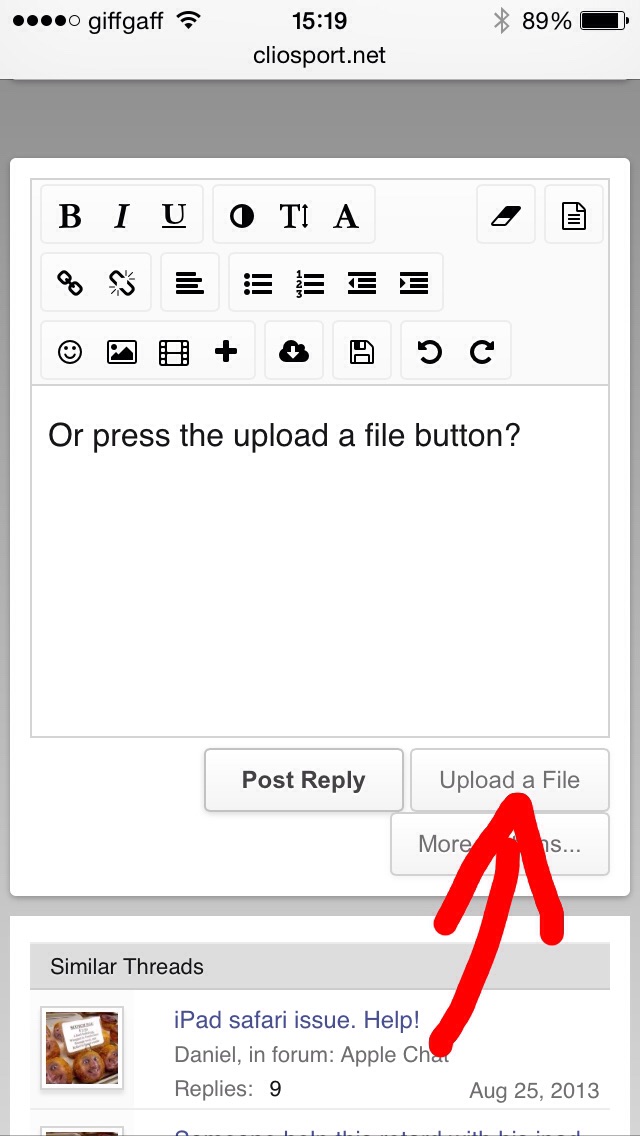Click the remove formatting eraser icon
The image size is (640, 1136).
[507, 215]
